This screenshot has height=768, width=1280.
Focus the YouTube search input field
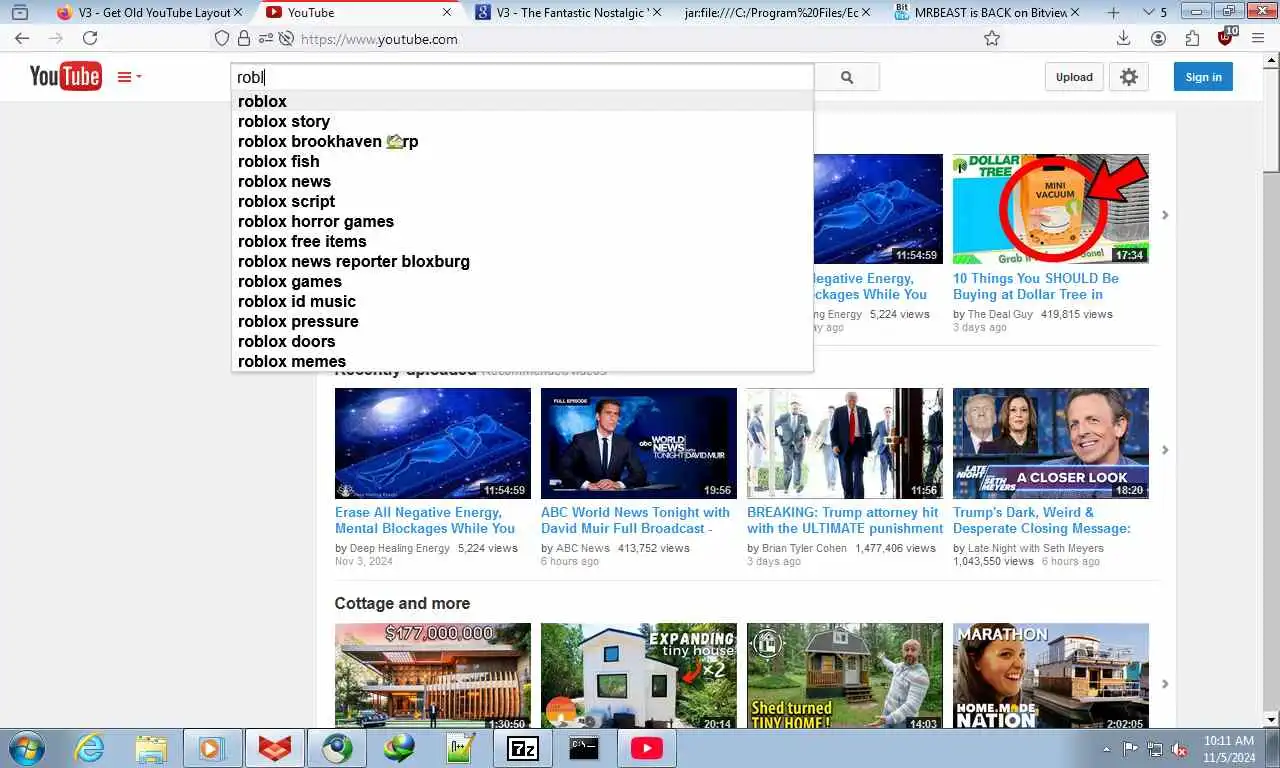[523, 77]
